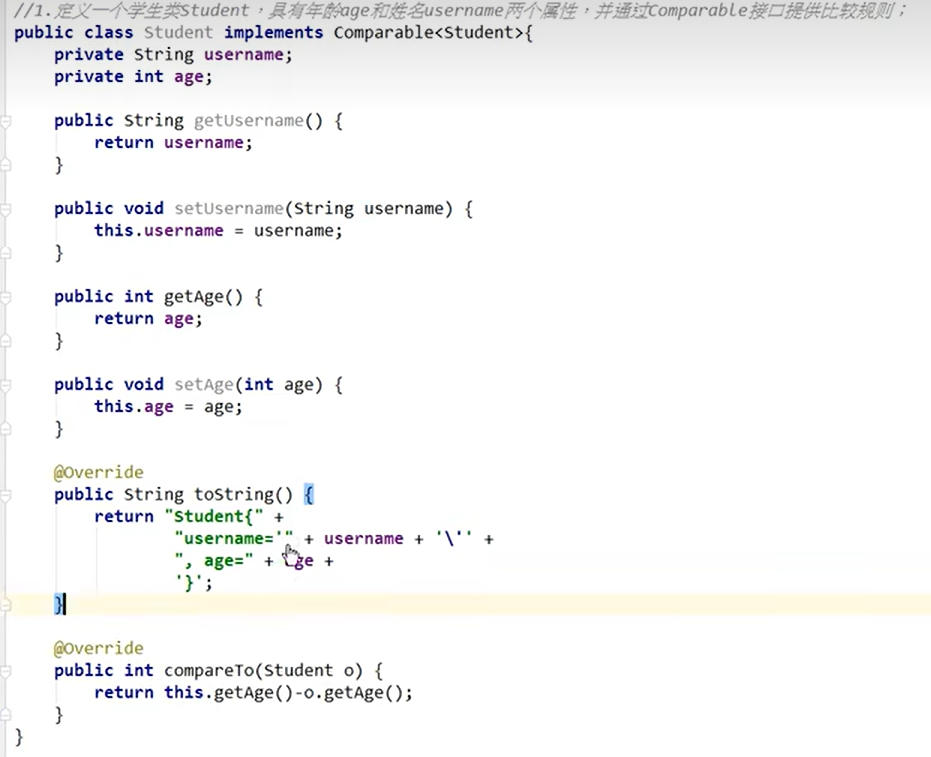Click 'public class' keywords at declaration start

click(x=74, y=32)
